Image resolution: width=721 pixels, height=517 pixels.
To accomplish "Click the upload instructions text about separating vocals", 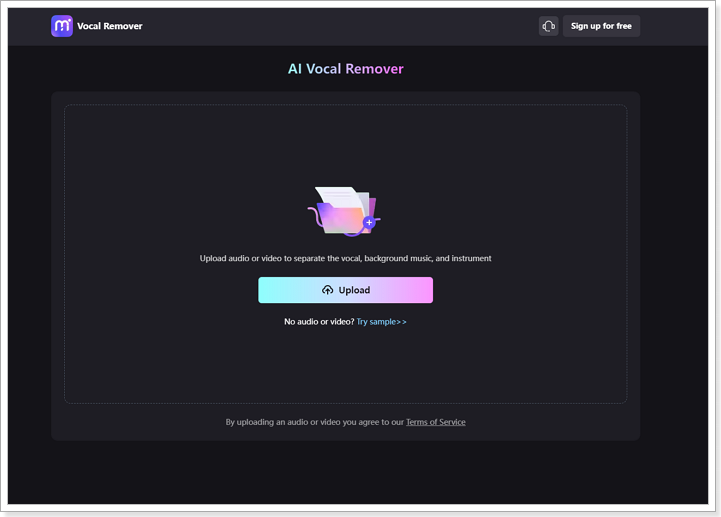I will click(x=346, y=259).
